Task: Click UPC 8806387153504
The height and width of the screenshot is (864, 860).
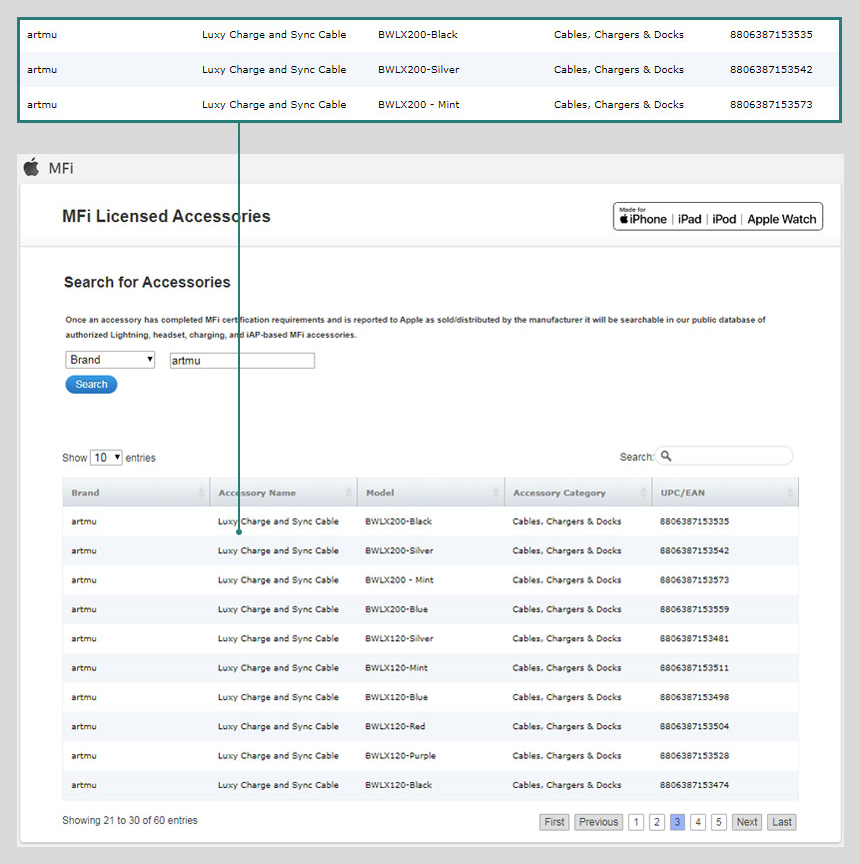Action: [694, 726]
